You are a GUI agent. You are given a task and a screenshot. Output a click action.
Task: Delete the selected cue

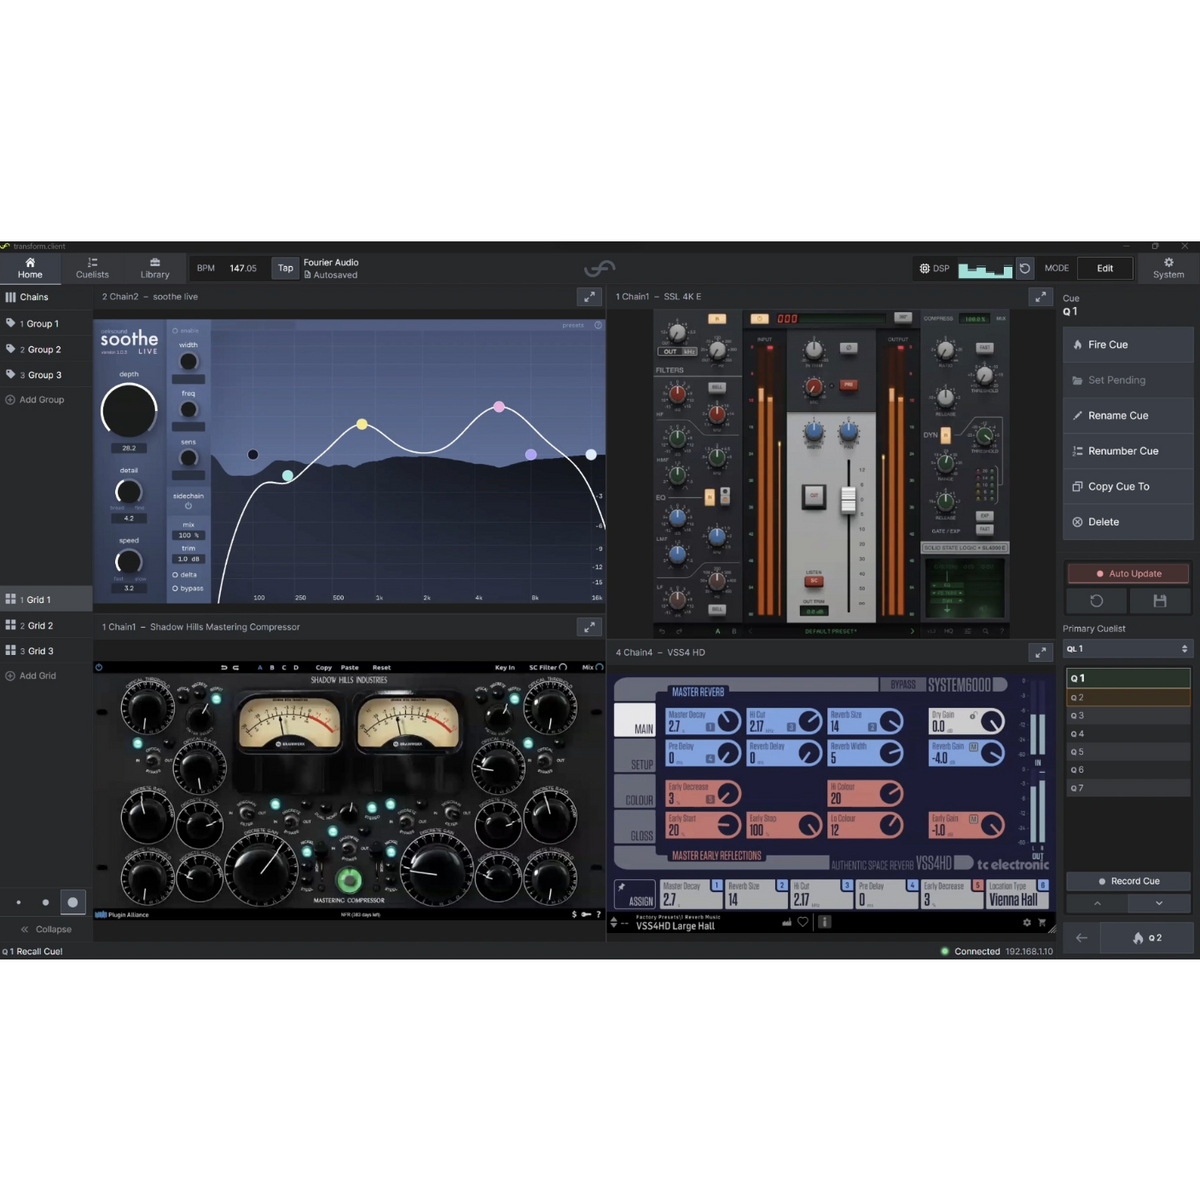pos(1128,522)
